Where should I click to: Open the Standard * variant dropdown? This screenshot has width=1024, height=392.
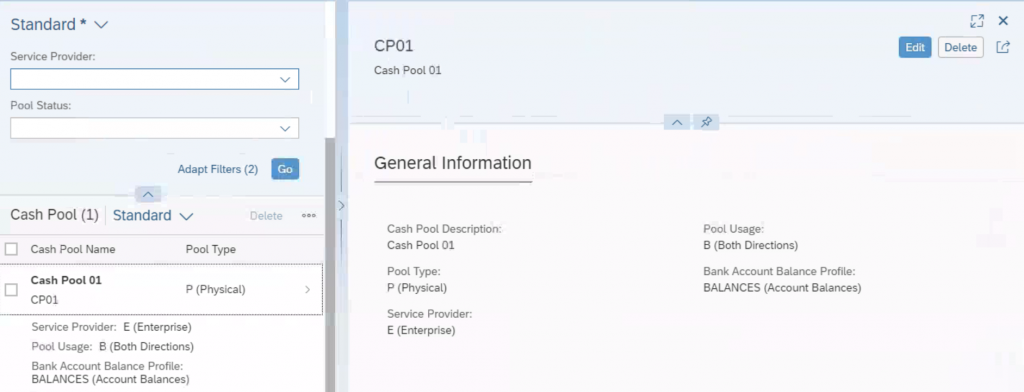pos(101,25)
